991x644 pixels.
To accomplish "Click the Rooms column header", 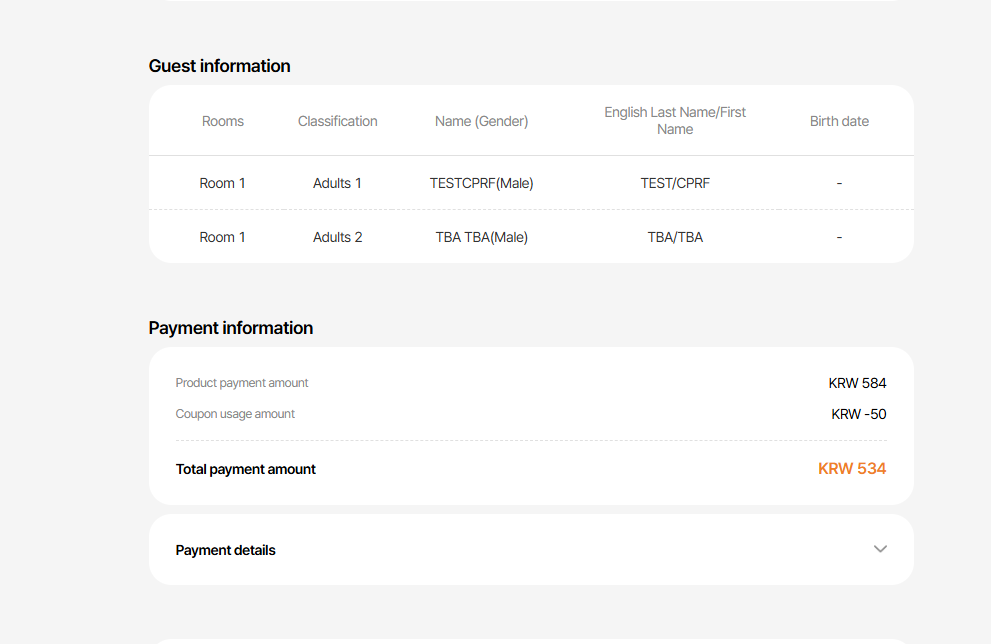I will [x=223, y=121].
